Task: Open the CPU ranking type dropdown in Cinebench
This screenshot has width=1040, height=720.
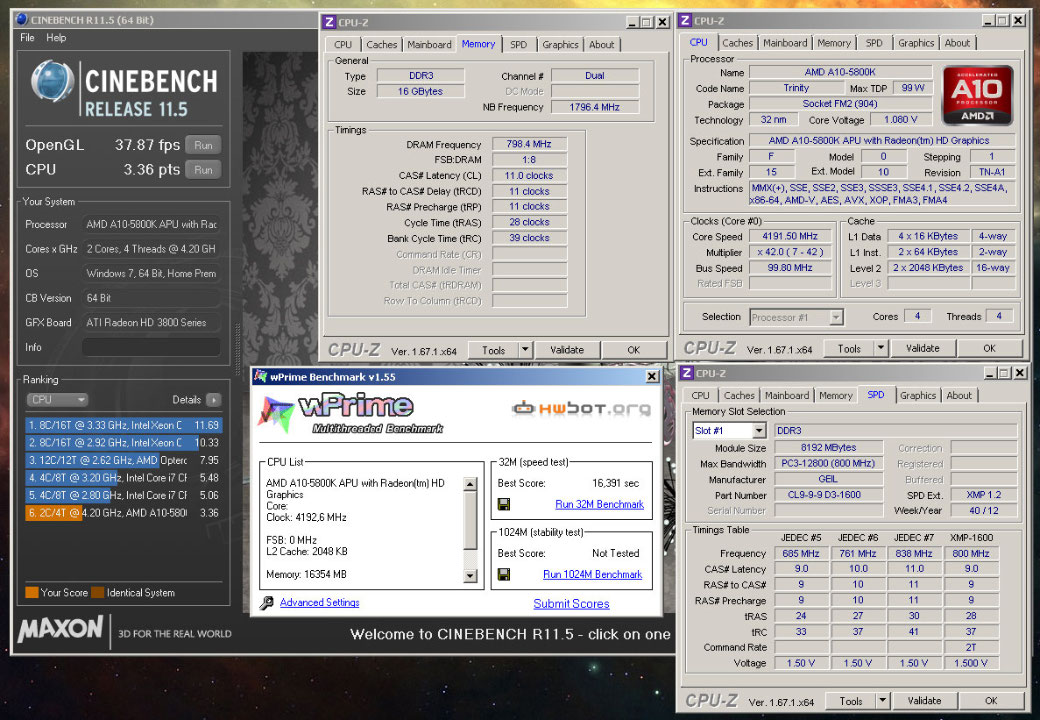Action: pyautogui.click(x=57, y=400)
